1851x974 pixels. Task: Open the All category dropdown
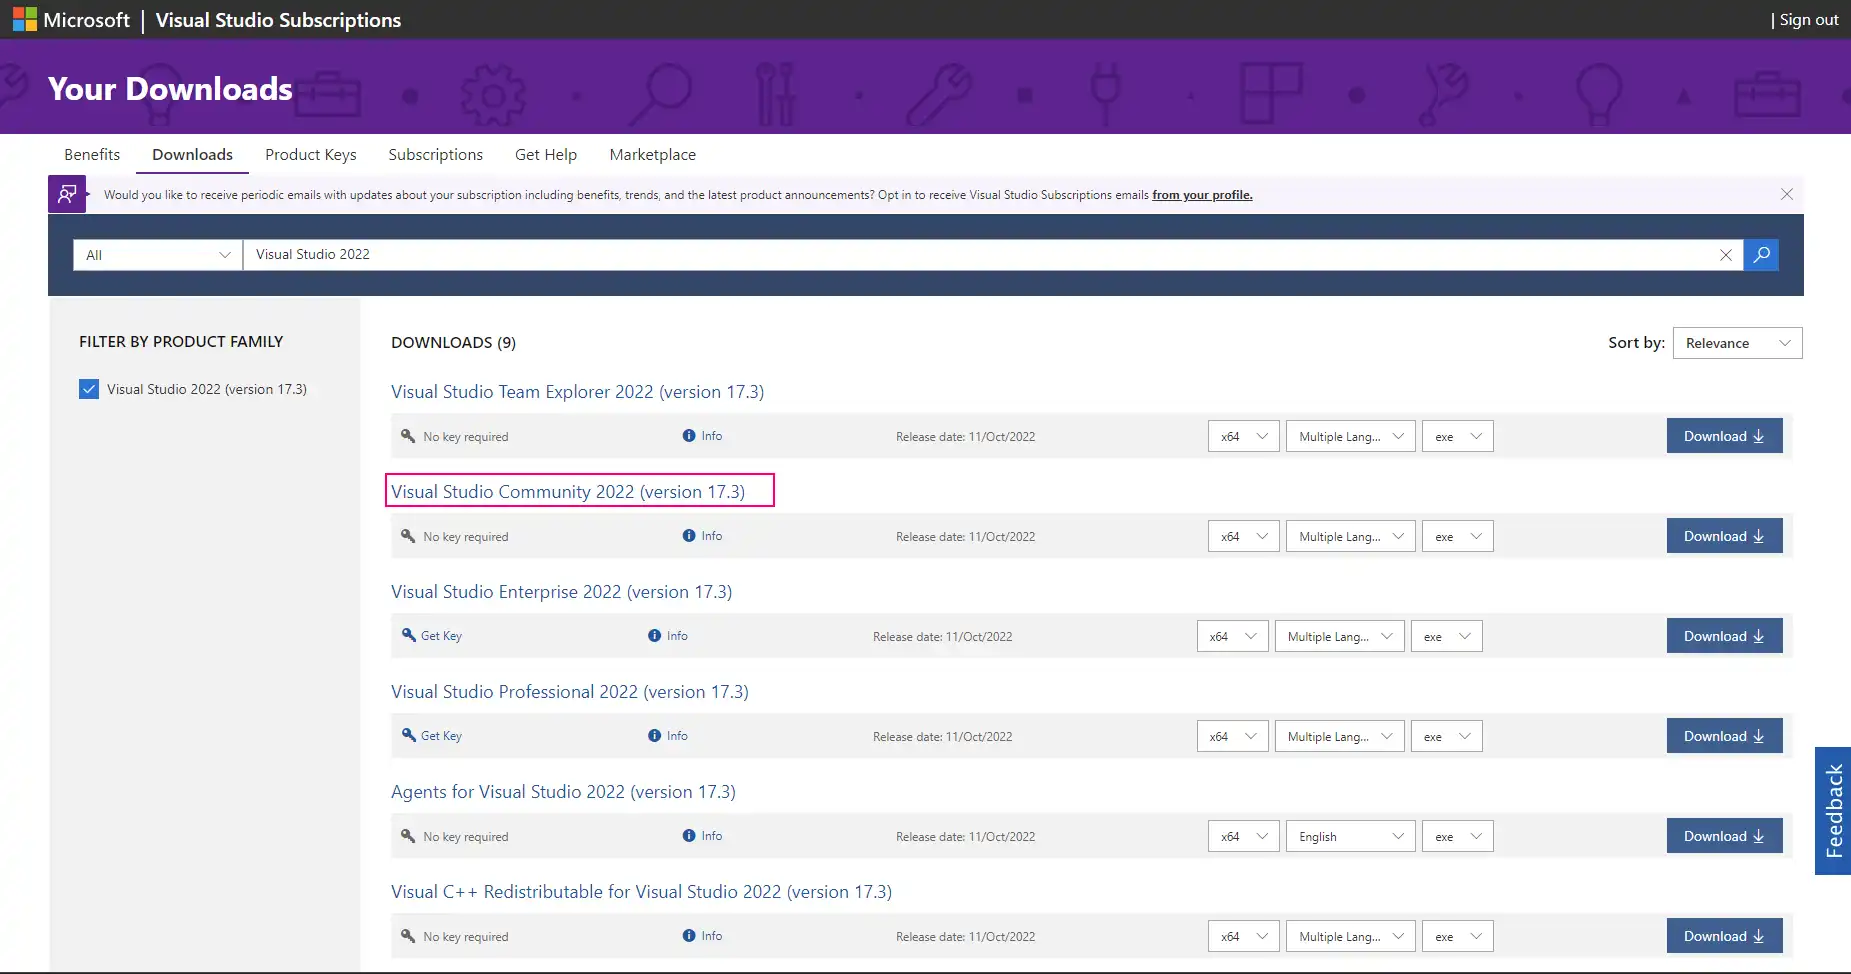157,255
